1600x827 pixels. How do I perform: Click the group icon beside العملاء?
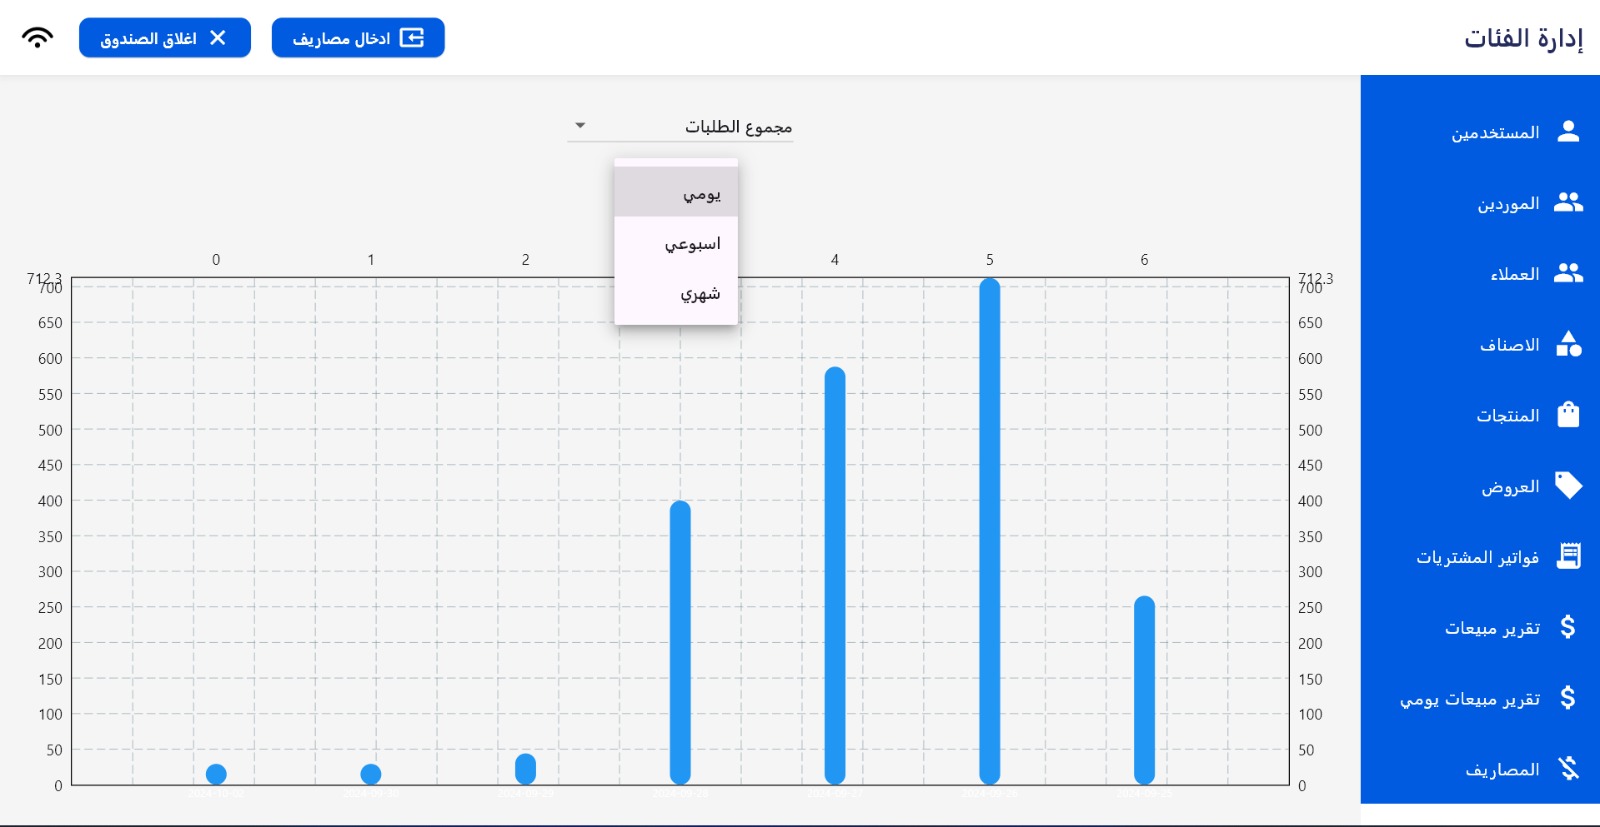point(1568,273)
